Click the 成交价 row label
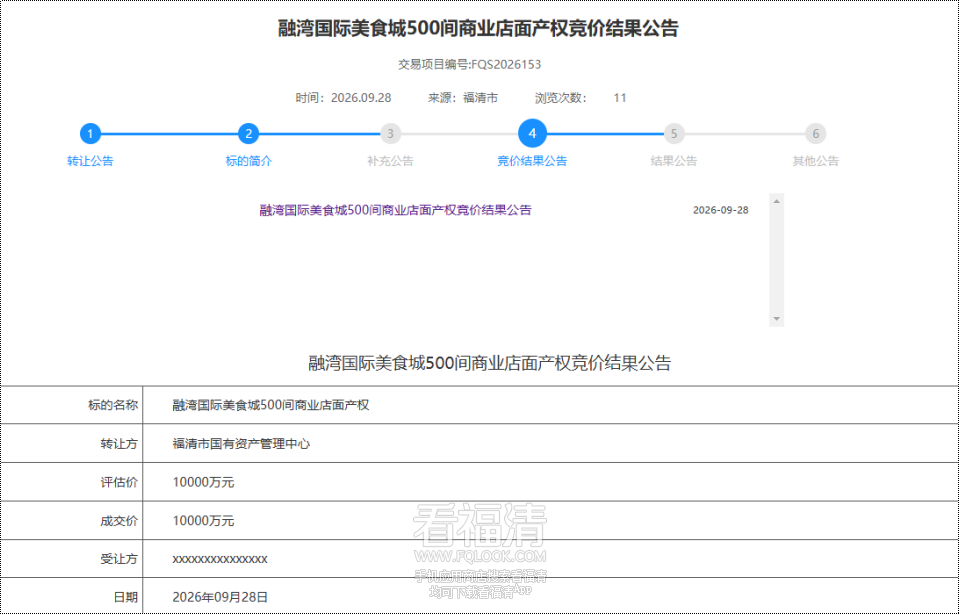This screenshot has width=961, height=615. point(119,521)
